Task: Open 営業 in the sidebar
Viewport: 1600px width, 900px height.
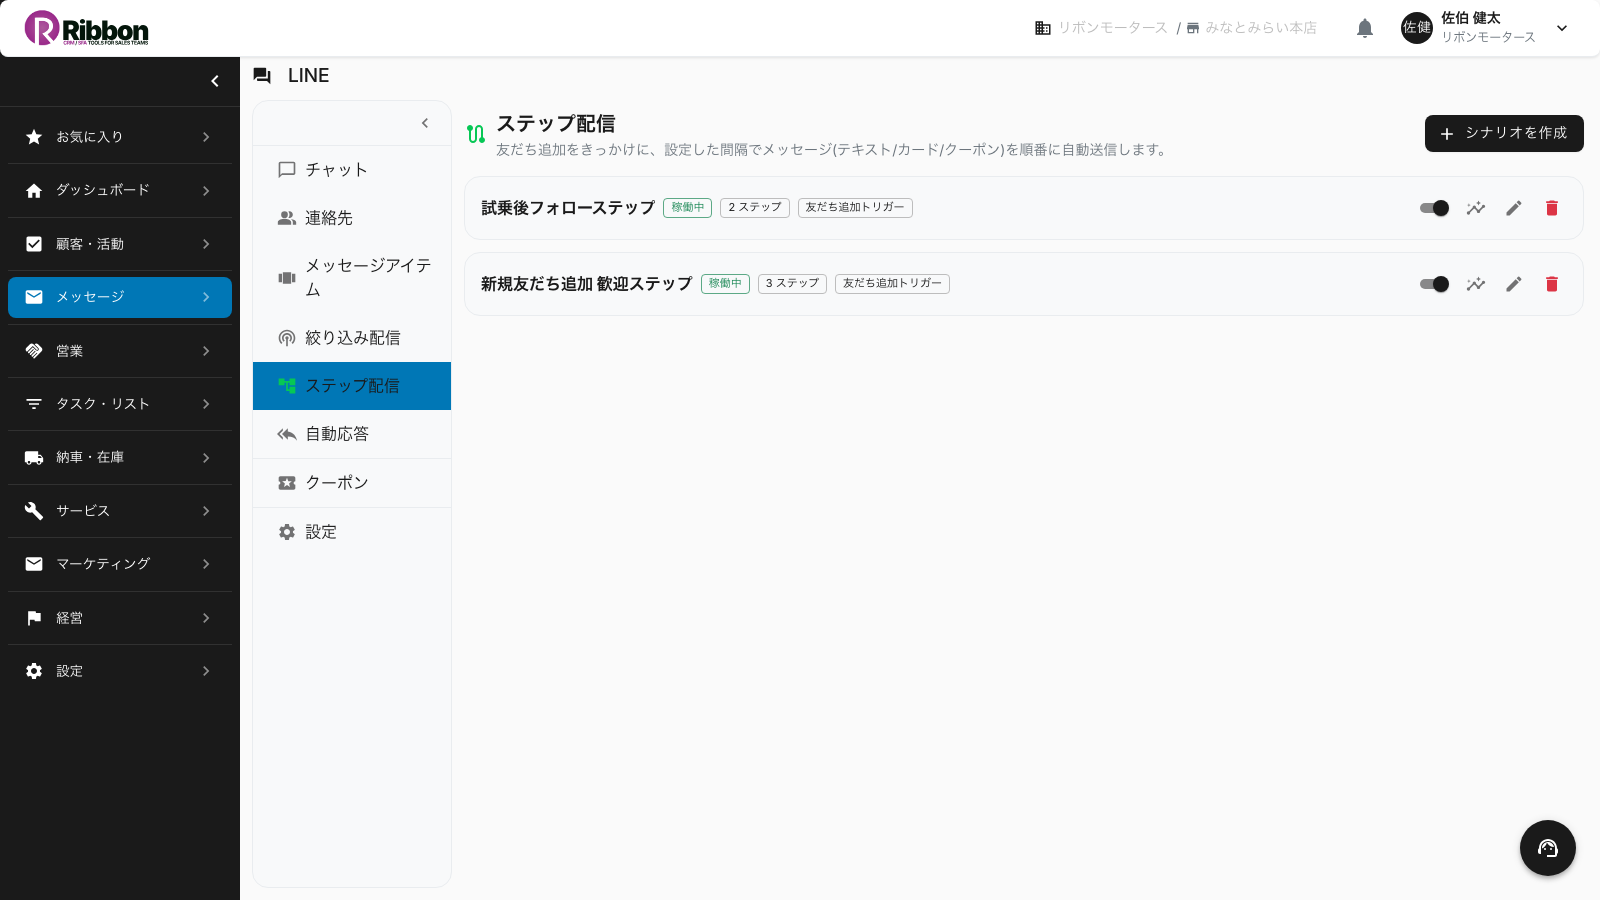Action: pyautogui.click(x=120, y=351)
